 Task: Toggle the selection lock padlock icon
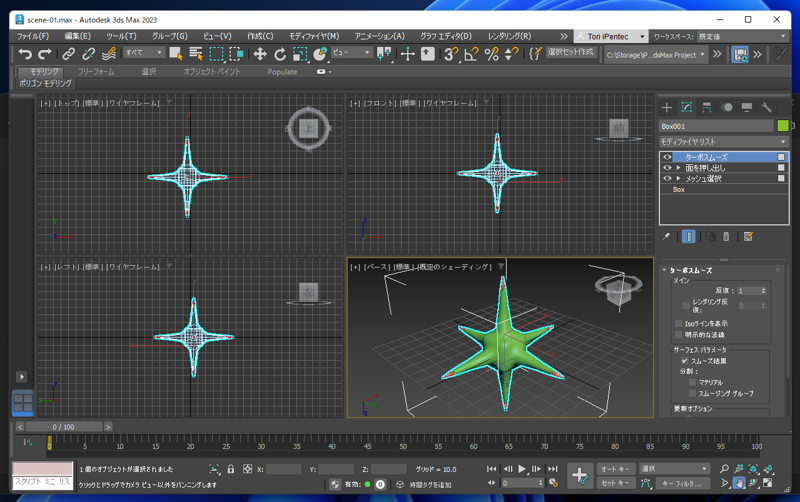(231, 469)
